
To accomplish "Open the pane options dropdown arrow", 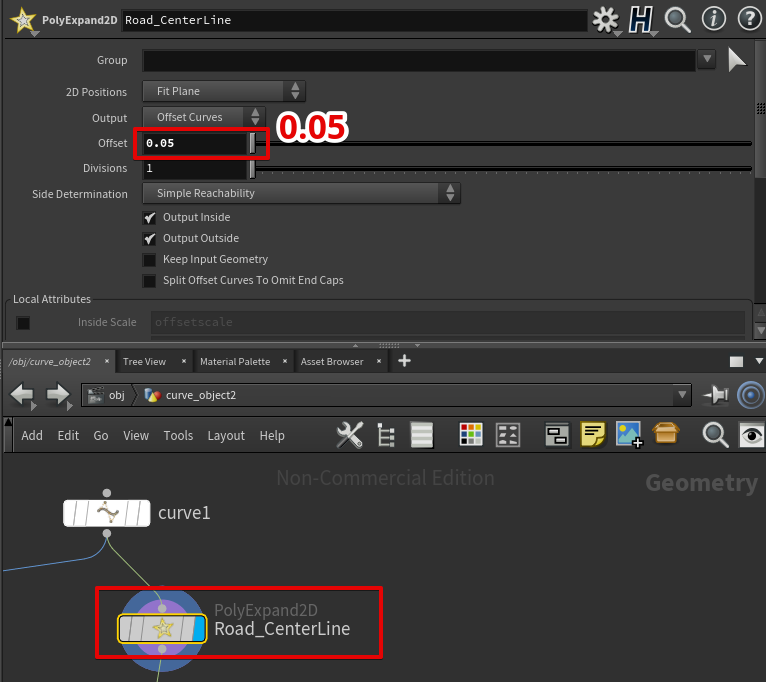I will [x=759, y=361].
